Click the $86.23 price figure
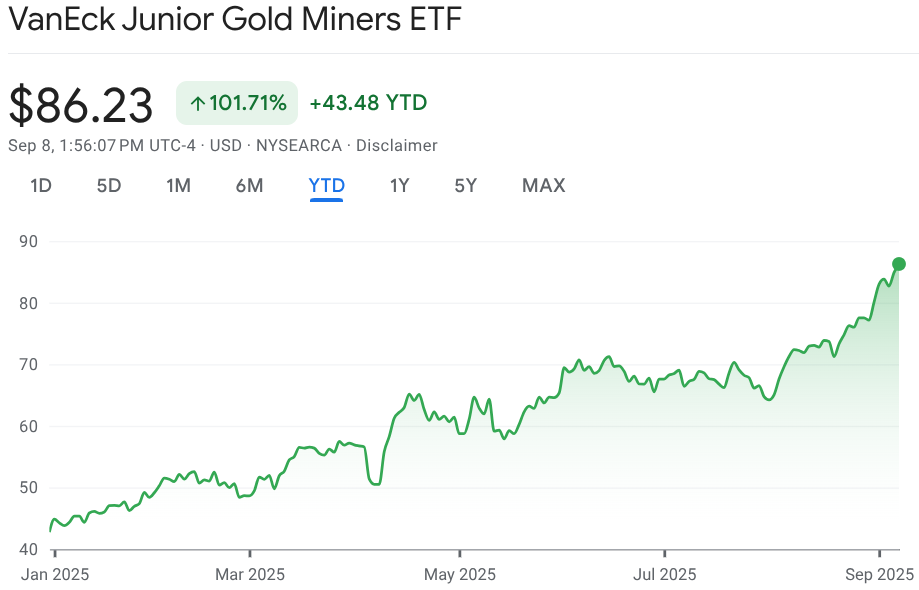 click(81, 105)
